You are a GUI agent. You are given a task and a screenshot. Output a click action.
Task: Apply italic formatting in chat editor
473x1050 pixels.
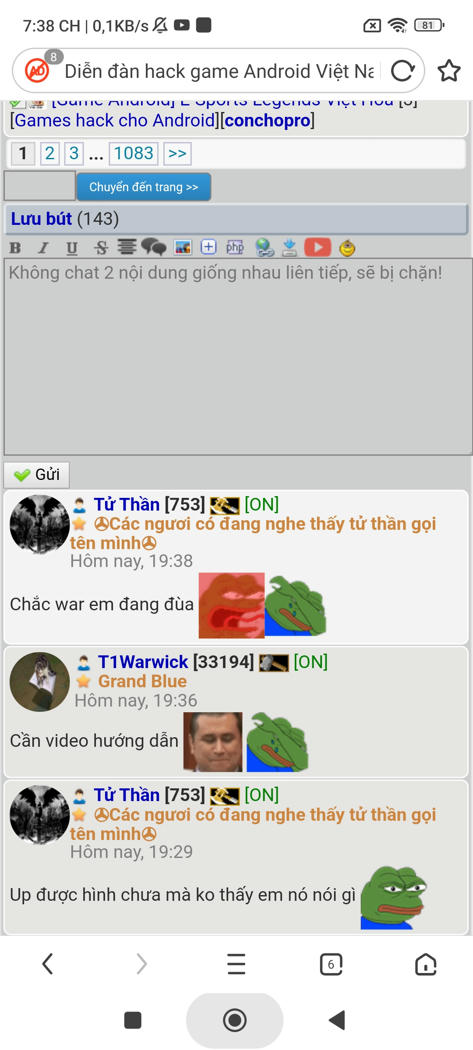[43, 248]
